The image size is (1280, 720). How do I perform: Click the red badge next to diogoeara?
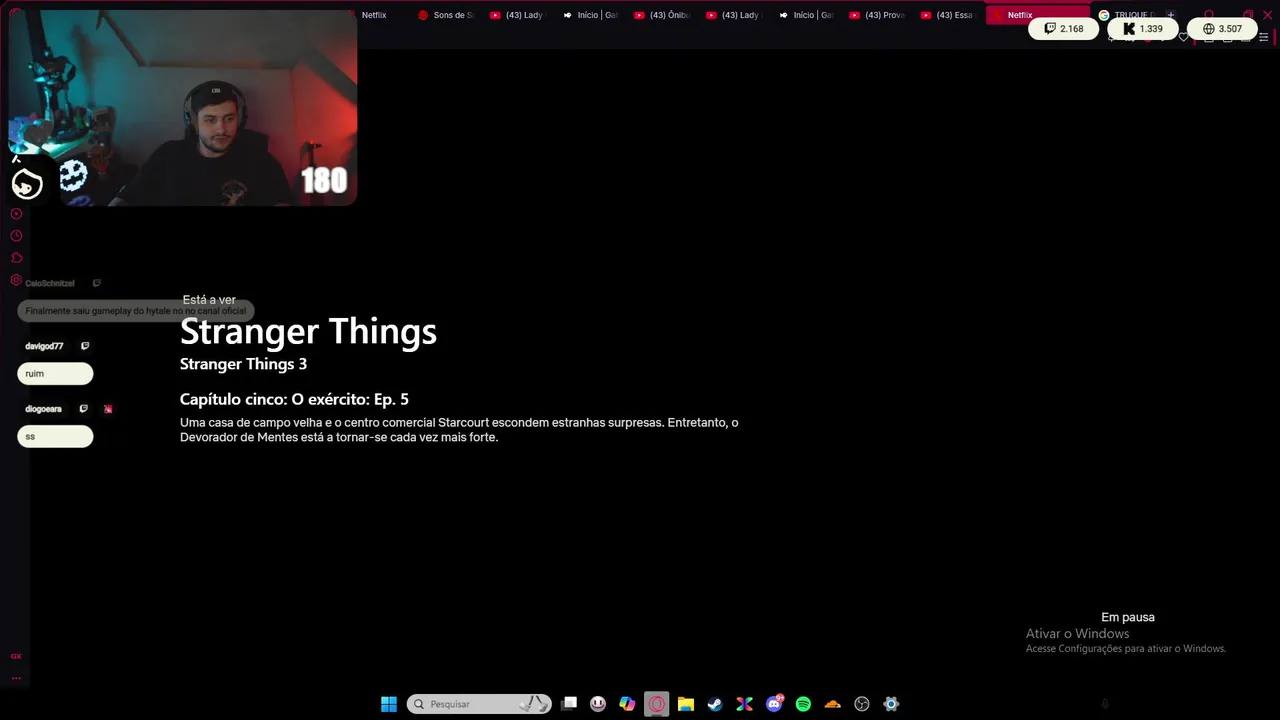click(108, 409)
